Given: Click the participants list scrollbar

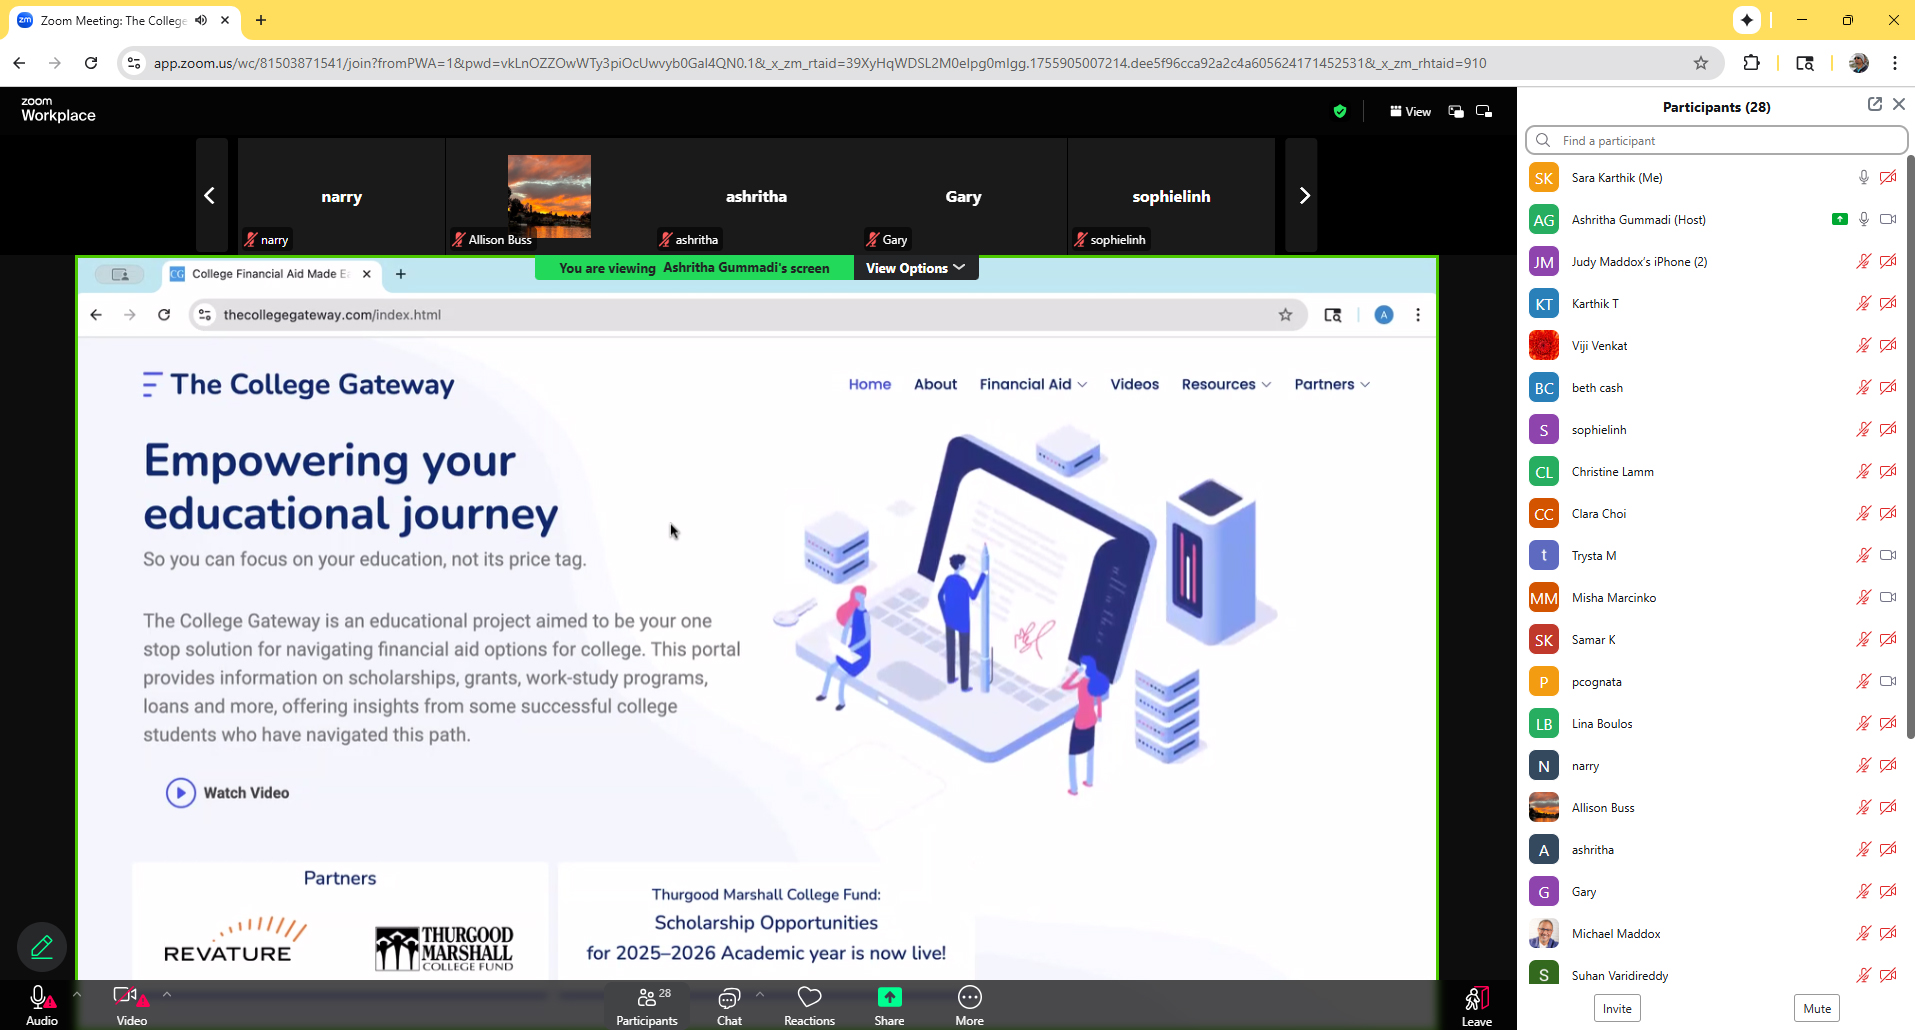Looking at the screenshot, I should (1909, 450).
